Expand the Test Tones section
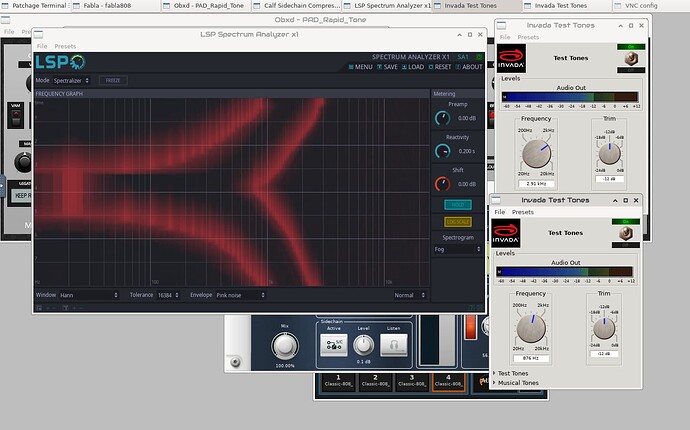This screenshot has width=690, height=430. [x=513, y=373]
